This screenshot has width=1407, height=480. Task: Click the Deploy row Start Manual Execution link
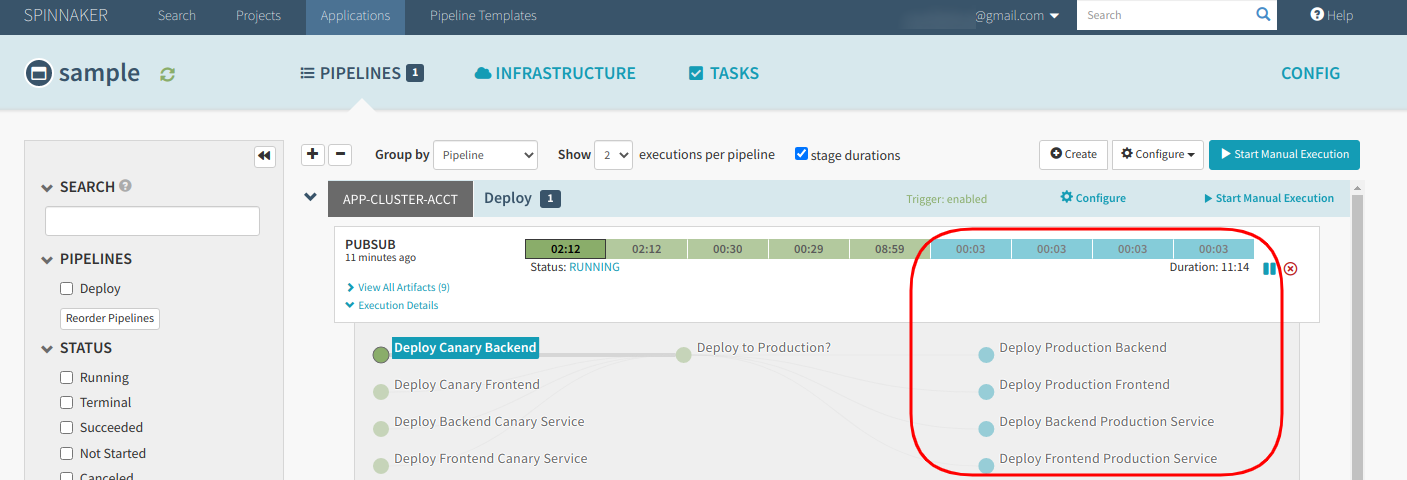pyautogui.click(x=1269, y=198)
